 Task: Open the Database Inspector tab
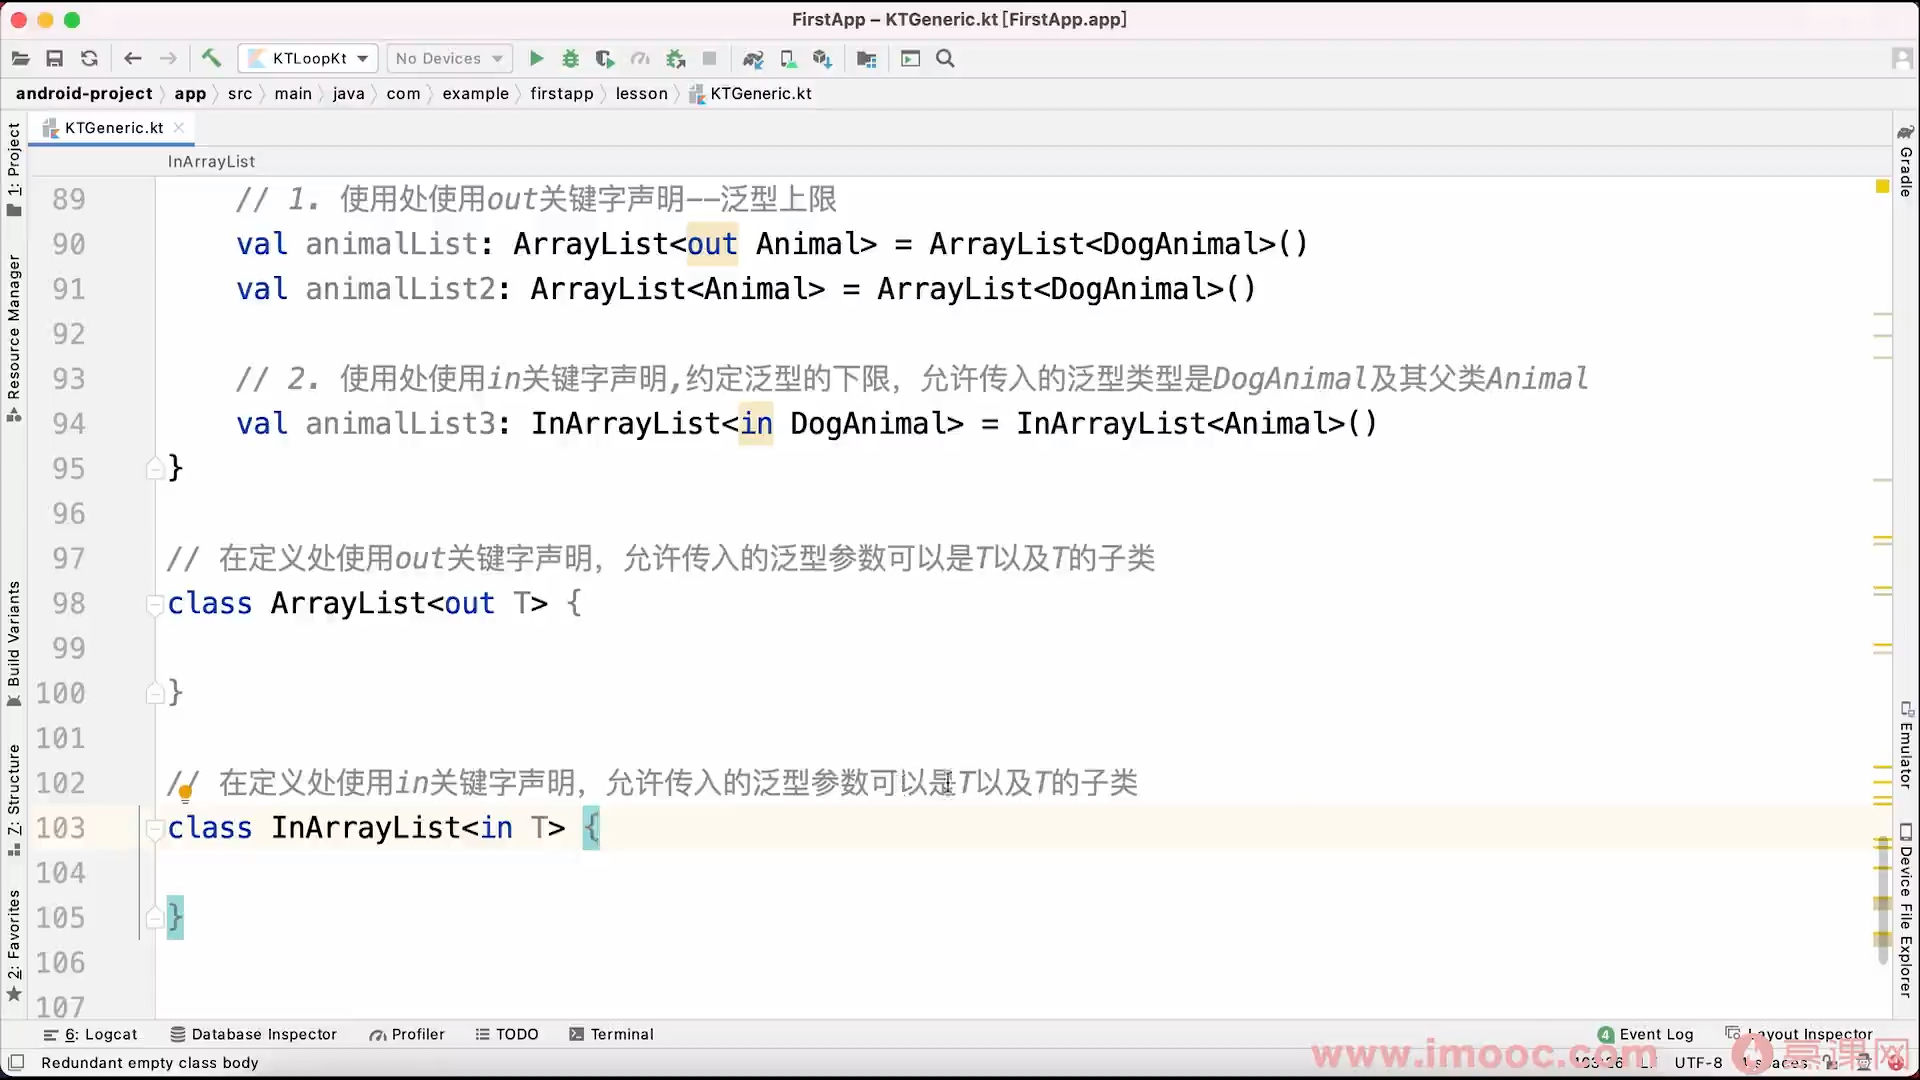(x=253, y=1034)
